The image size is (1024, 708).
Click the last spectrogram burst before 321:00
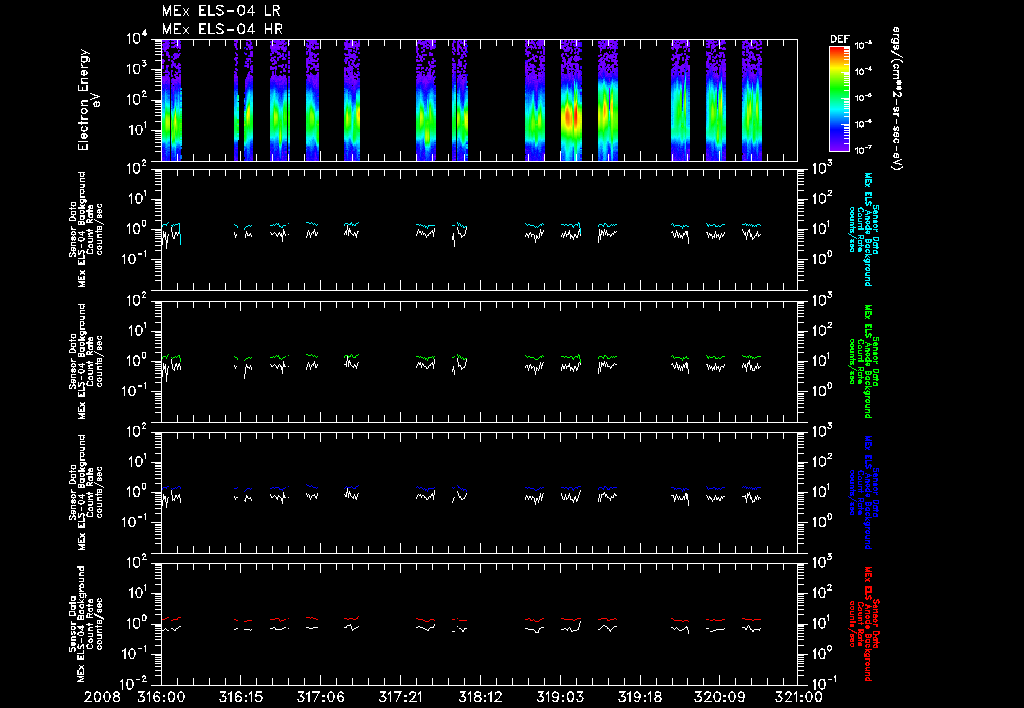(752, 100)
